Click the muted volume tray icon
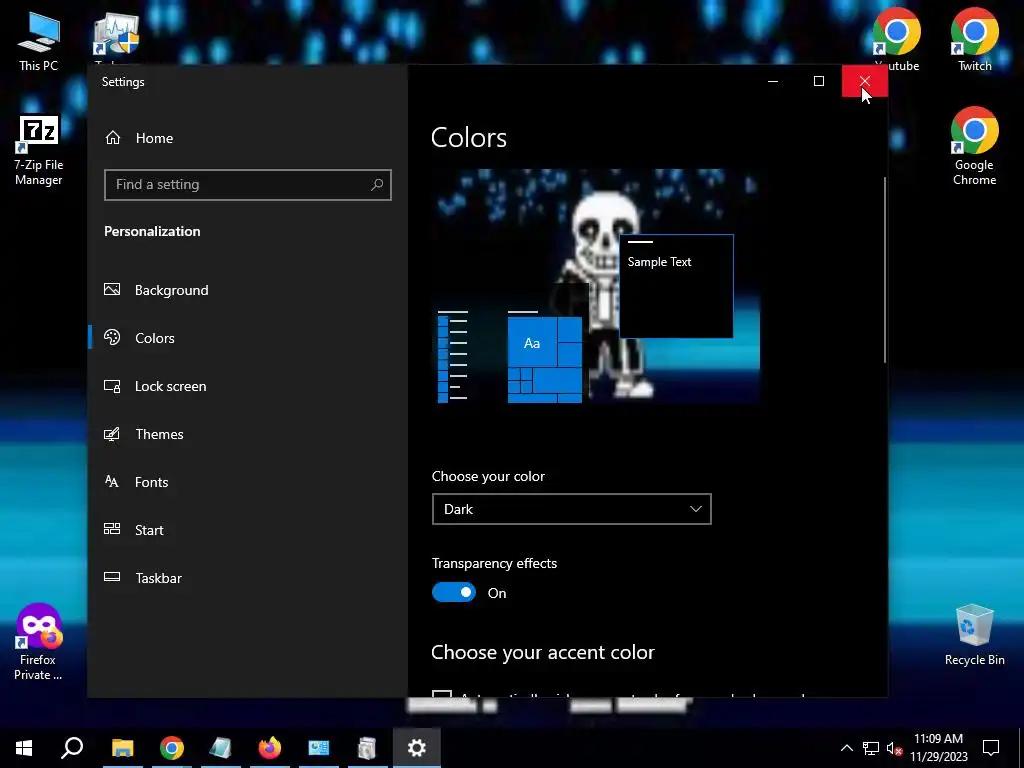The height and width of the screenshot is (768, 1024). [x=894, y=748]
